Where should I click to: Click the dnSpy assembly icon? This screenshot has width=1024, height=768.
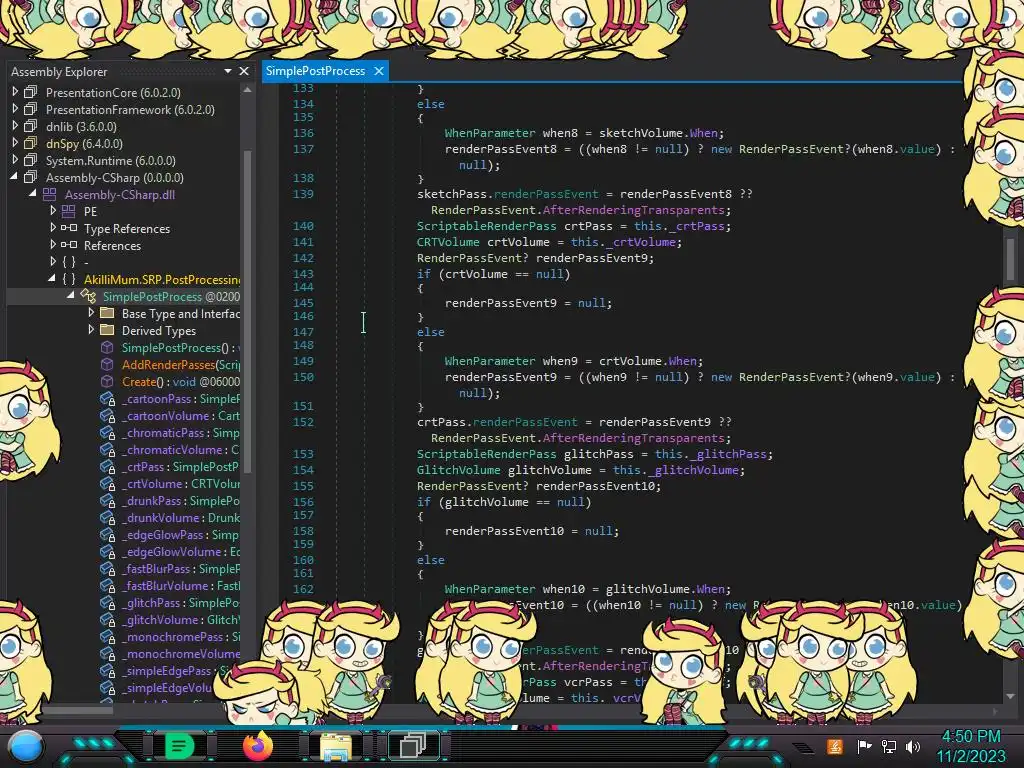(x=31, y=143)
